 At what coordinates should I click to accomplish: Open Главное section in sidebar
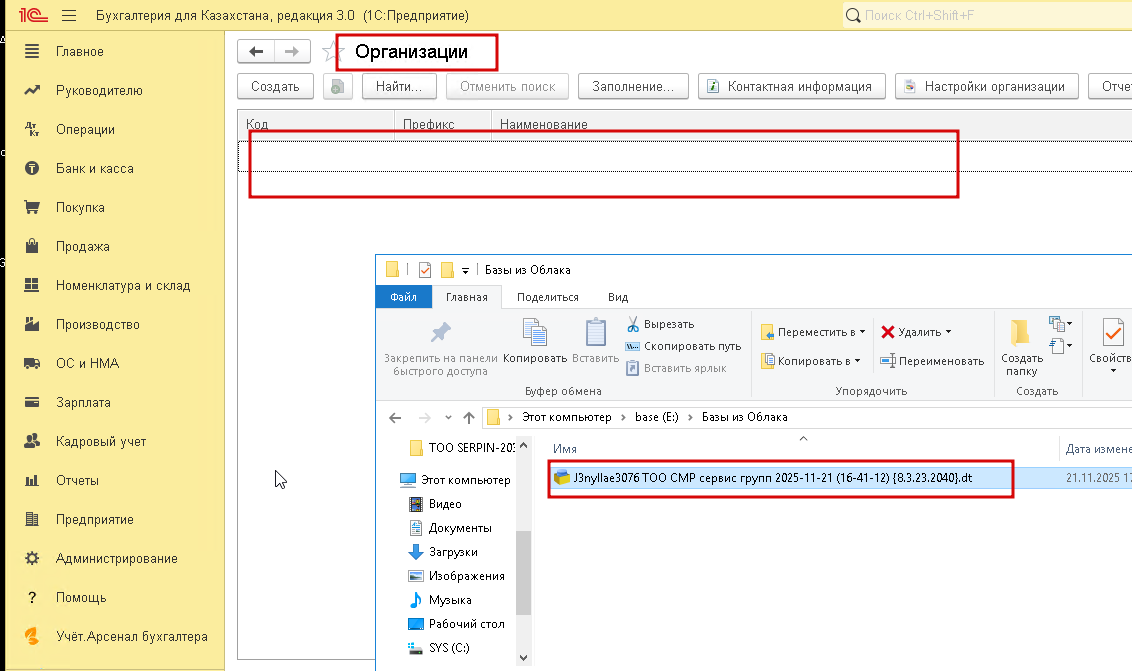click(79, 51)
